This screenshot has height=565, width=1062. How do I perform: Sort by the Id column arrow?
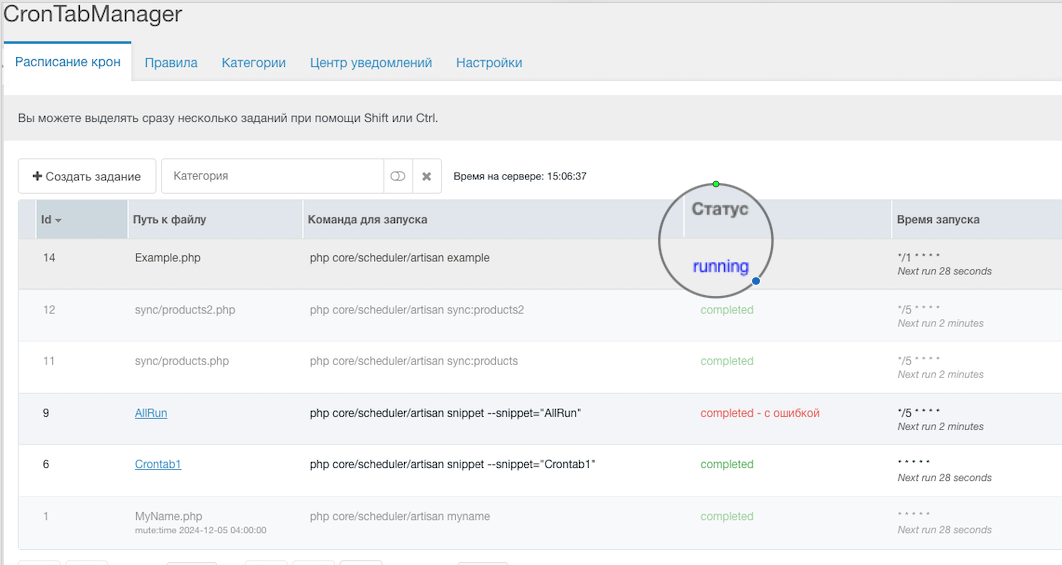coord(58,220)
